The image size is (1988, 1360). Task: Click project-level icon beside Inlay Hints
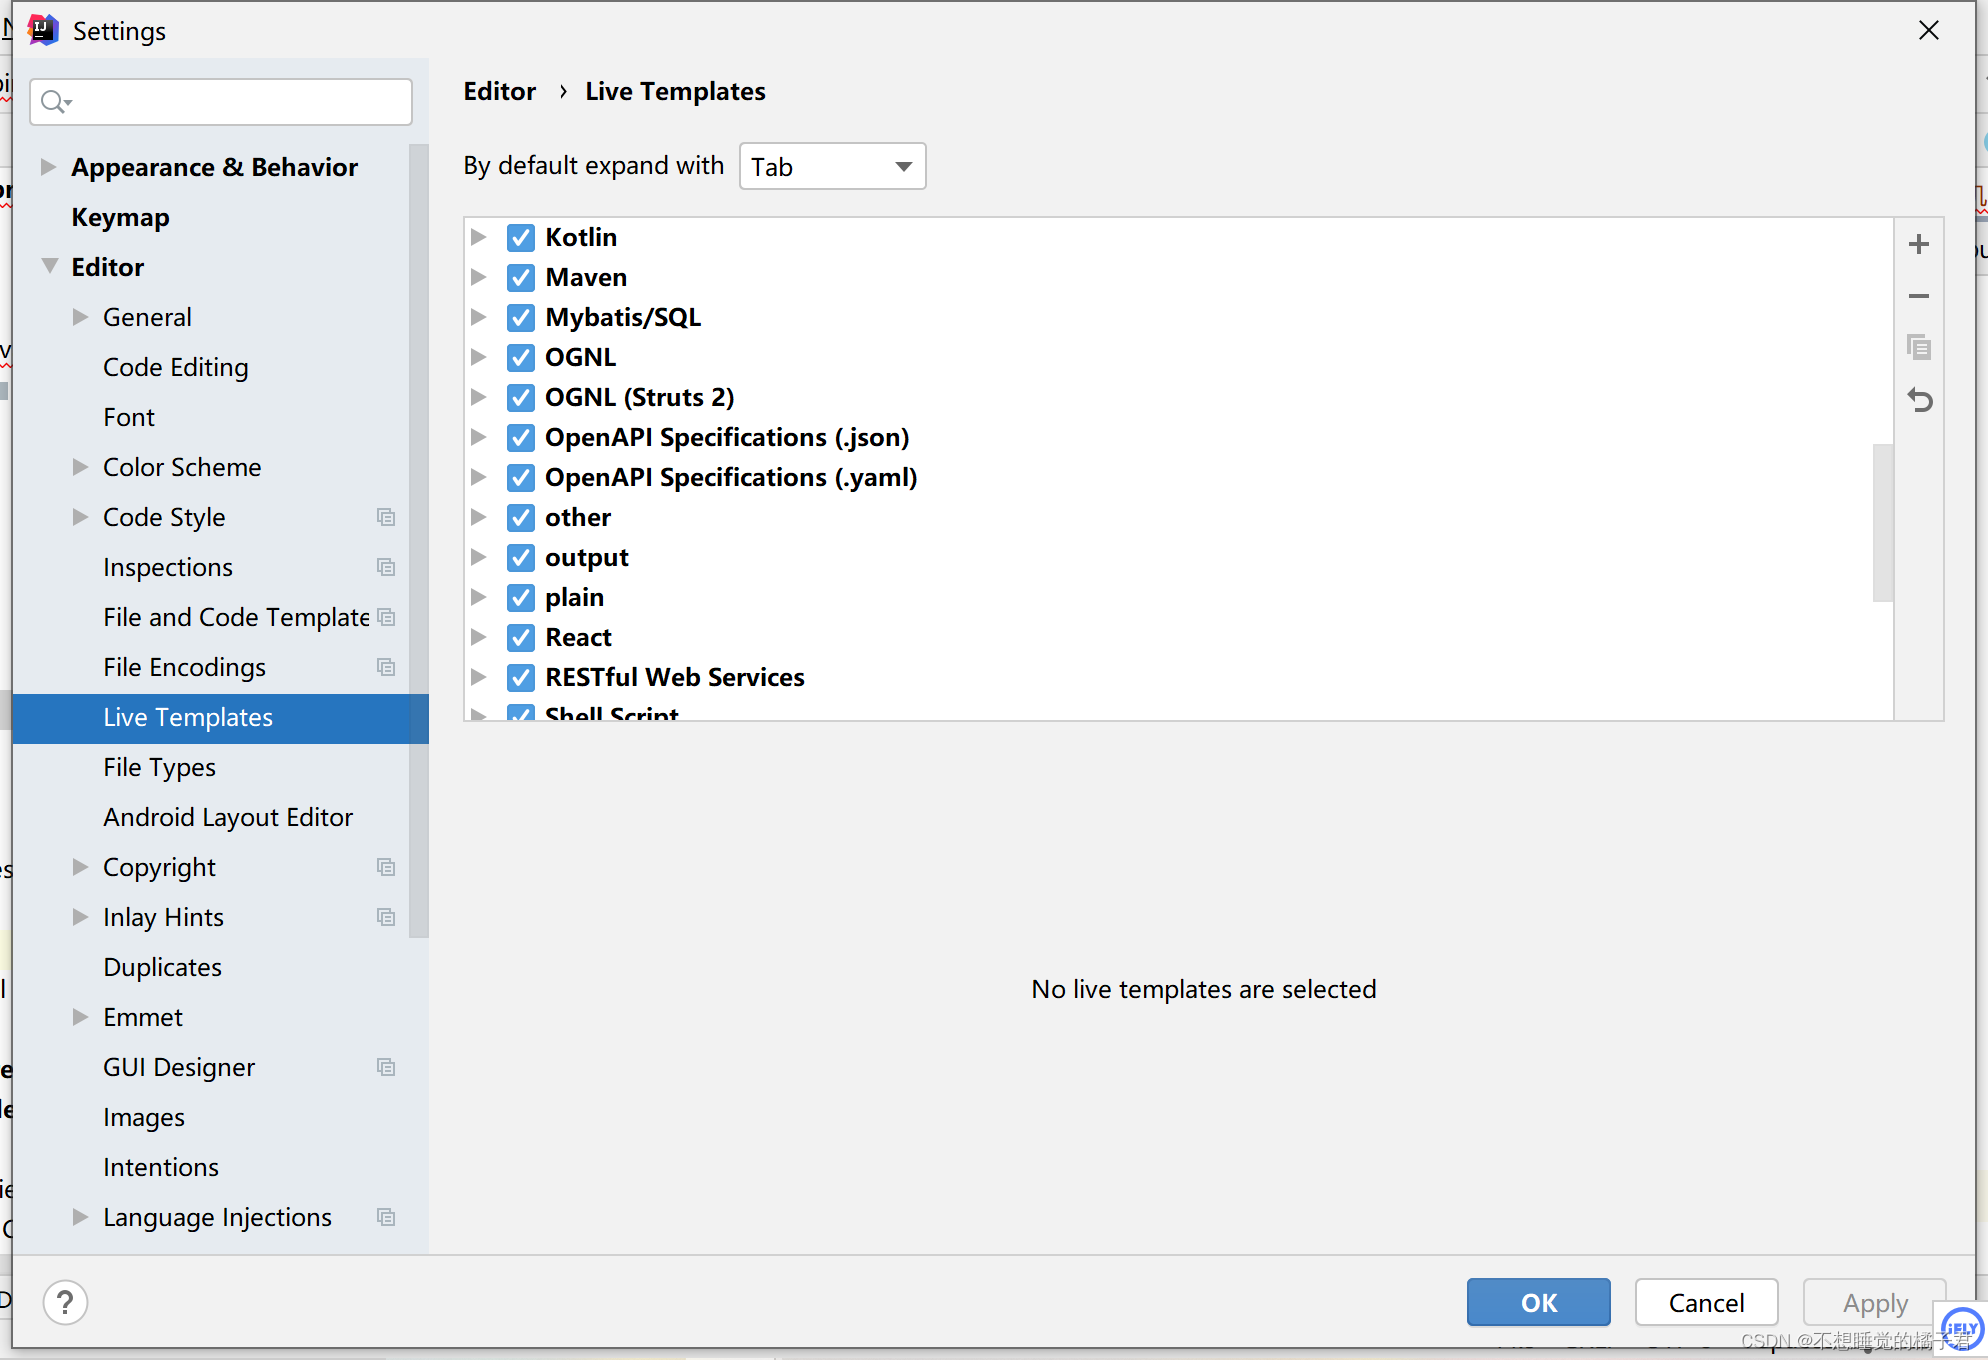[386, 917]
